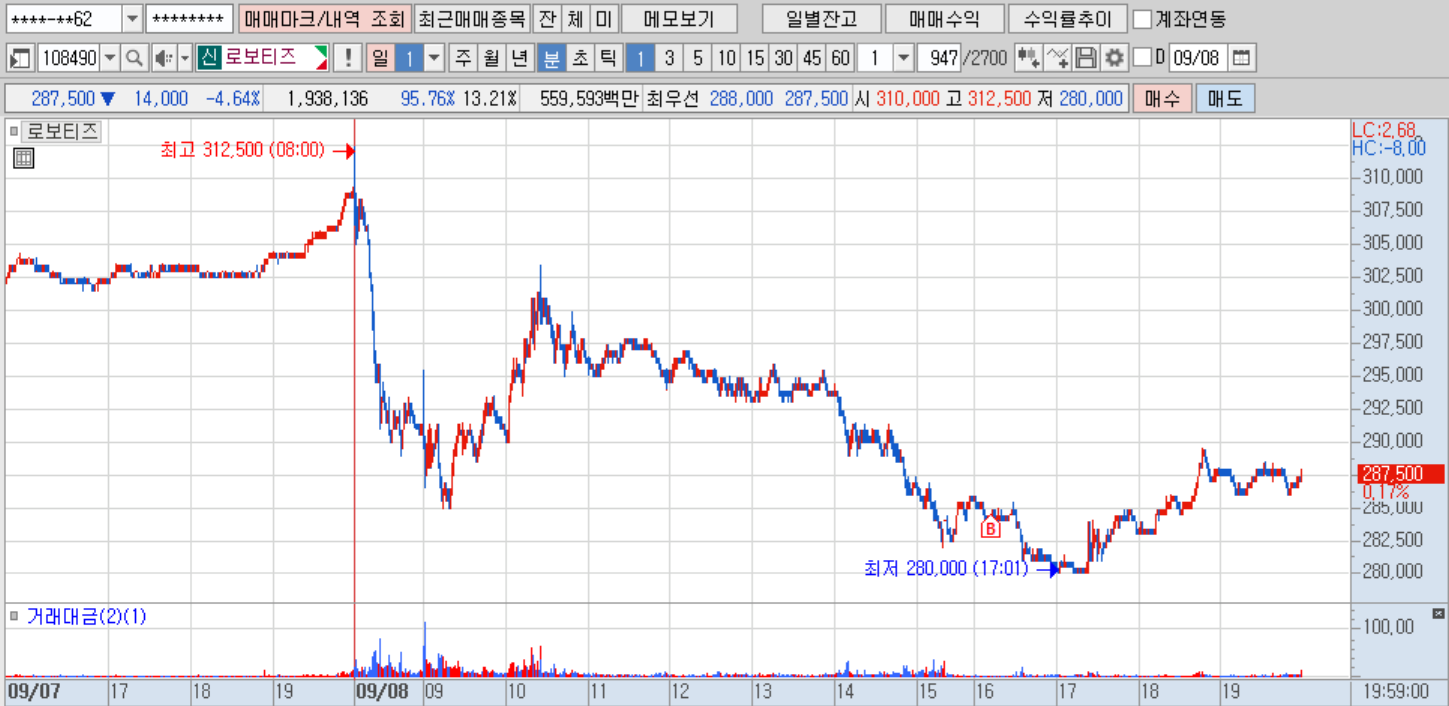Open 매매수익 trading profit
Screen dimensions: 1449x706
(x=944, y=19)
